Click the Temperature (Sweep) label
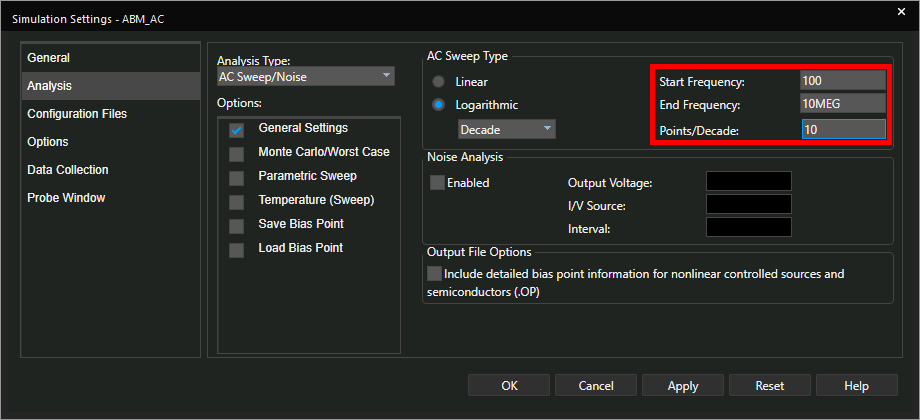The width and height of the screenshot is (920, 420). (316, 200)
